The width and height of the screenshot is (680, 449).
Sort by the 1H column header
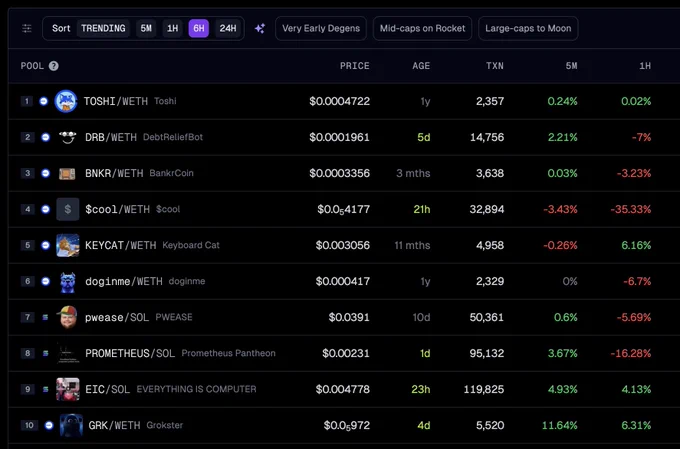[645, 66]
